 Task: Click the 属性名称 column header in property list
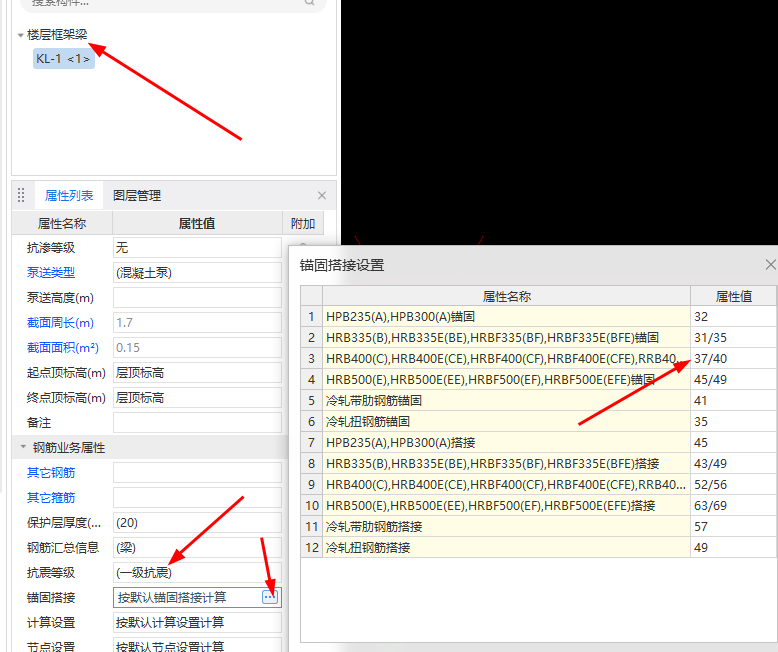pyautogui.click(x=62, y=224)
